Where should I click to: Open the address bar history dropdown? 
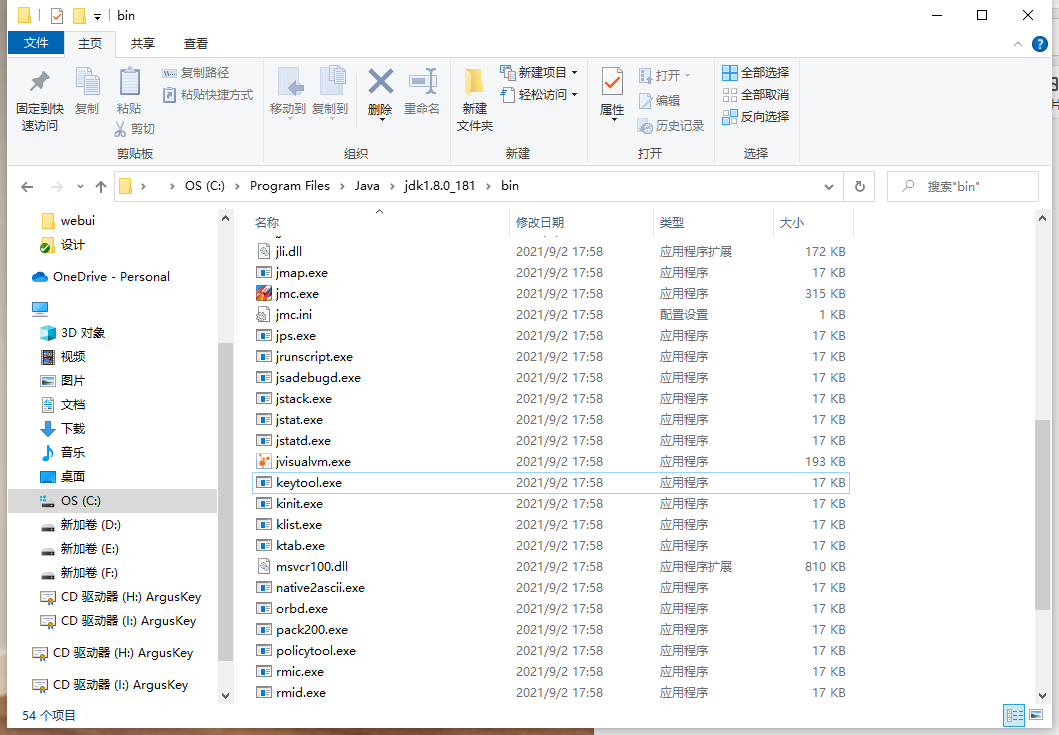point(829,186)
